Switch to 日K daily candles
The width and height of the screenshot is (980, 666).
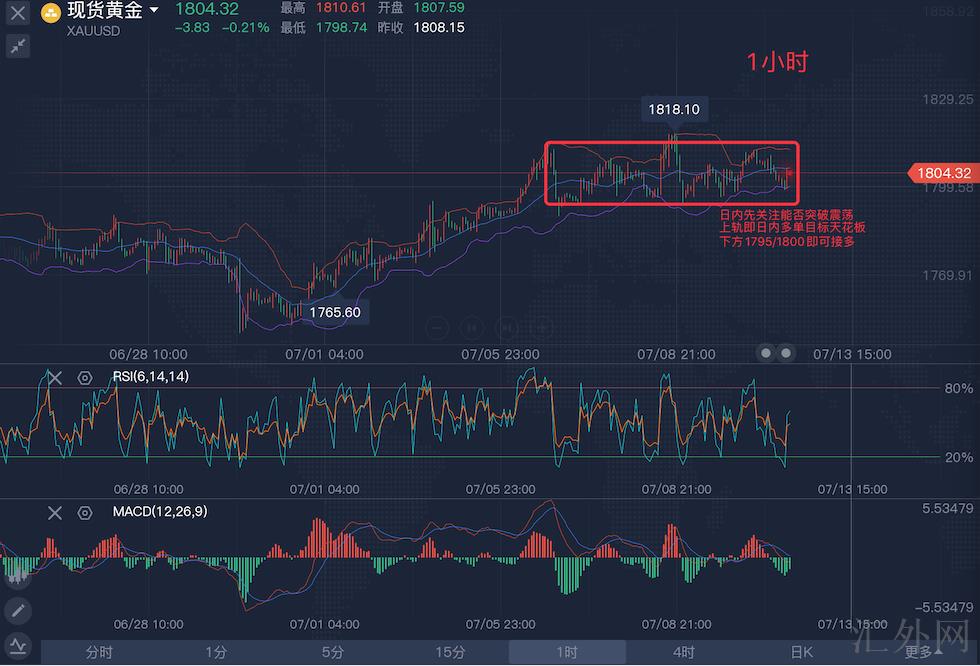pos(801,652)
